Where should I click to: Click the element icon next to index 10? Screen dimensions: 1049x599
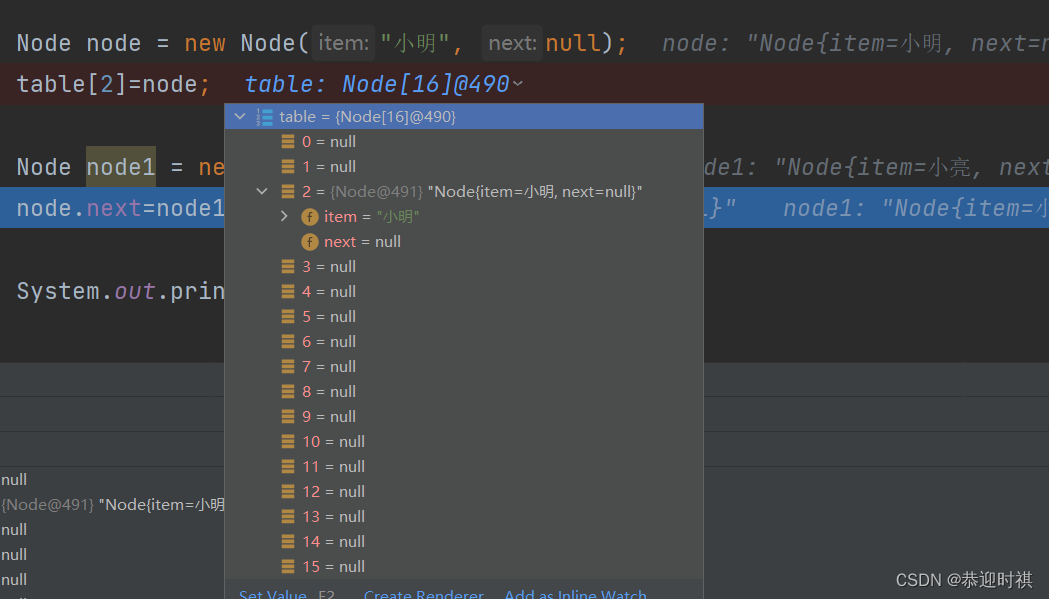click(287, 441)
